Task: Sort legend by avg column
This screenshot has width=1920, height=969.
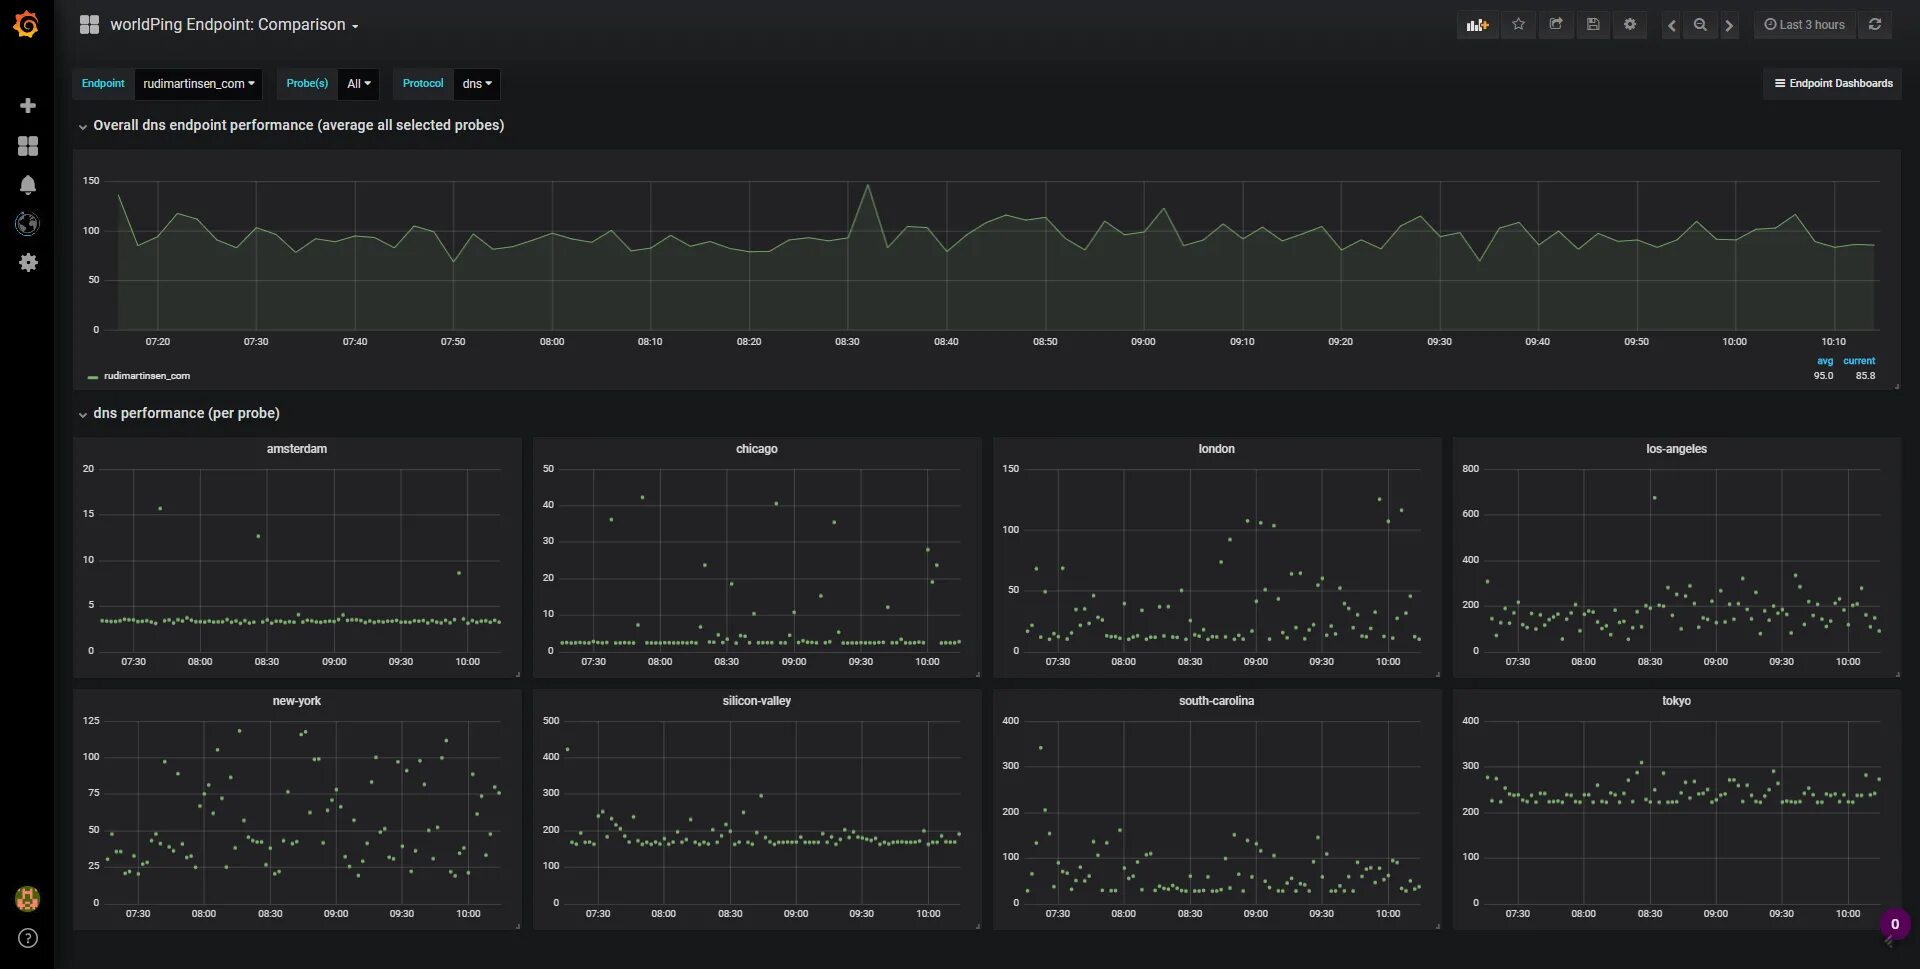Action: click(x=1825, y=361)
